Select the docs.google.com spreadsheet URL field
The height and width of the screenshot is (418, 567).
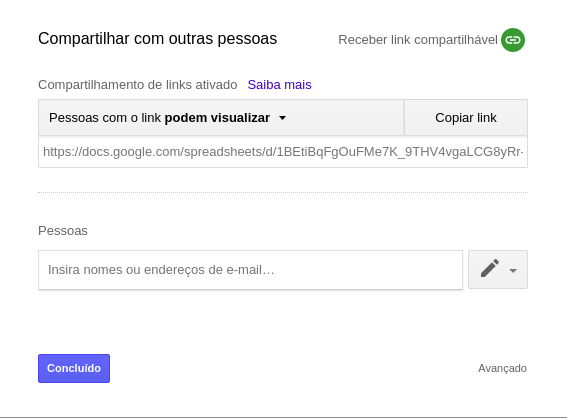point(283,152)
